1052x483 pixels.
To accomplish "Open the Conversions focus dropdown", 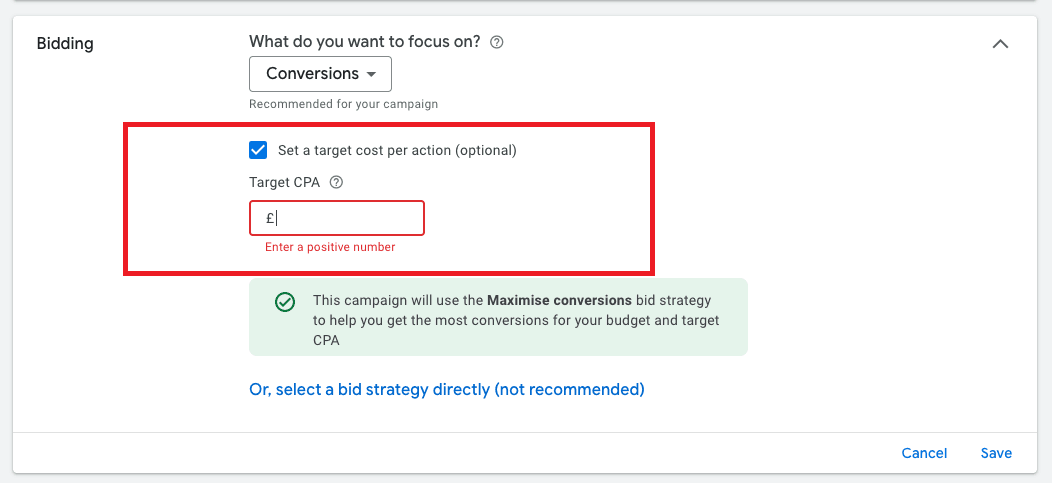I will tap(319, 74).
